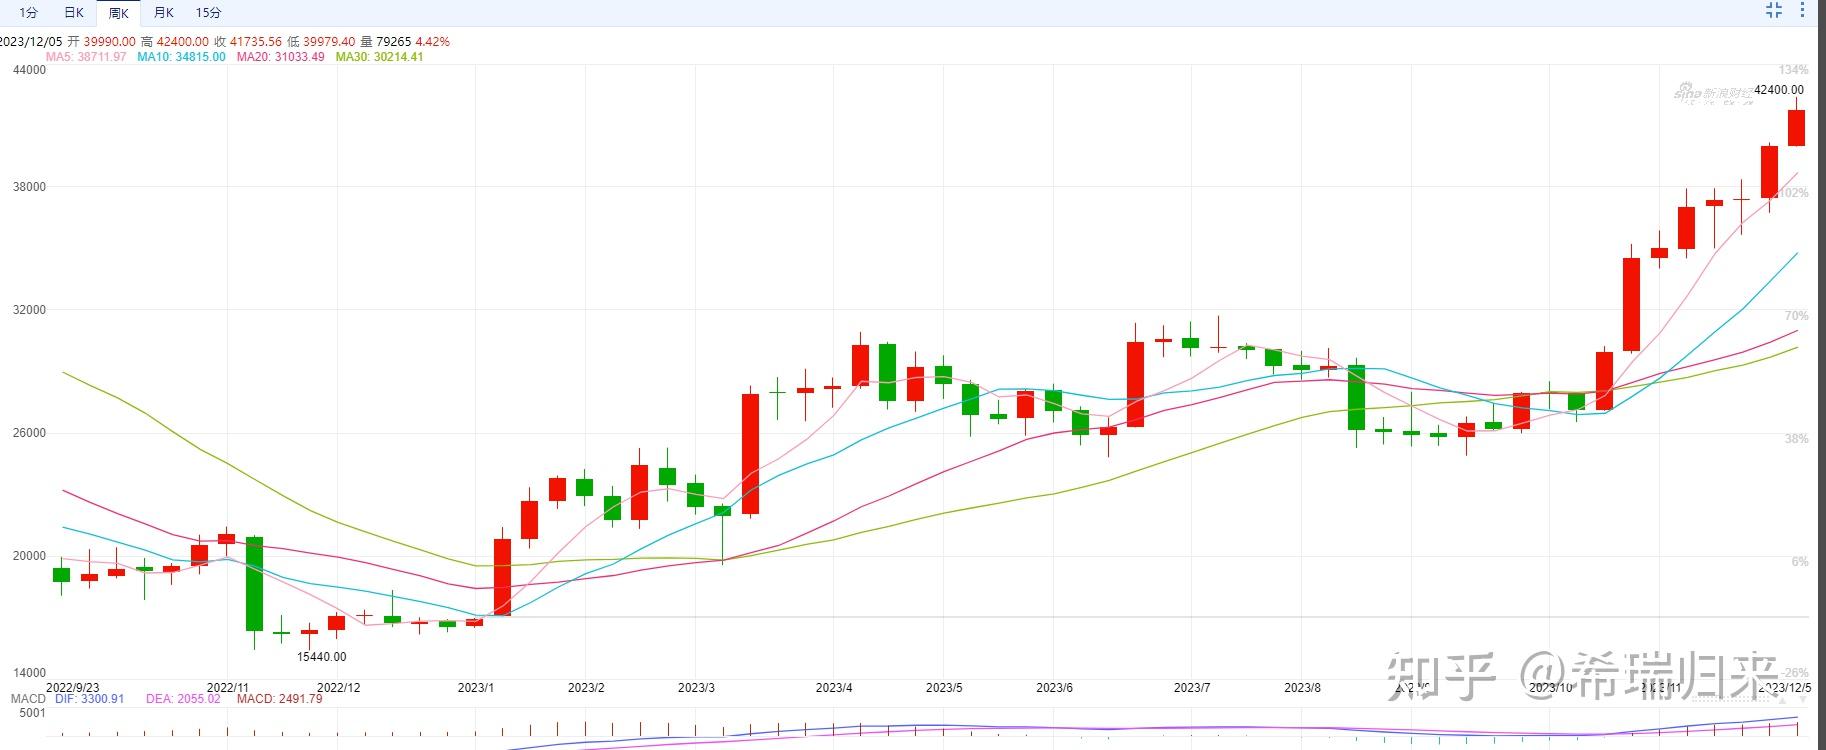The width and height of the screenshot is (1826, 750).
Task: Click the 2023/1 date axis label
Action: click(476, 688)
